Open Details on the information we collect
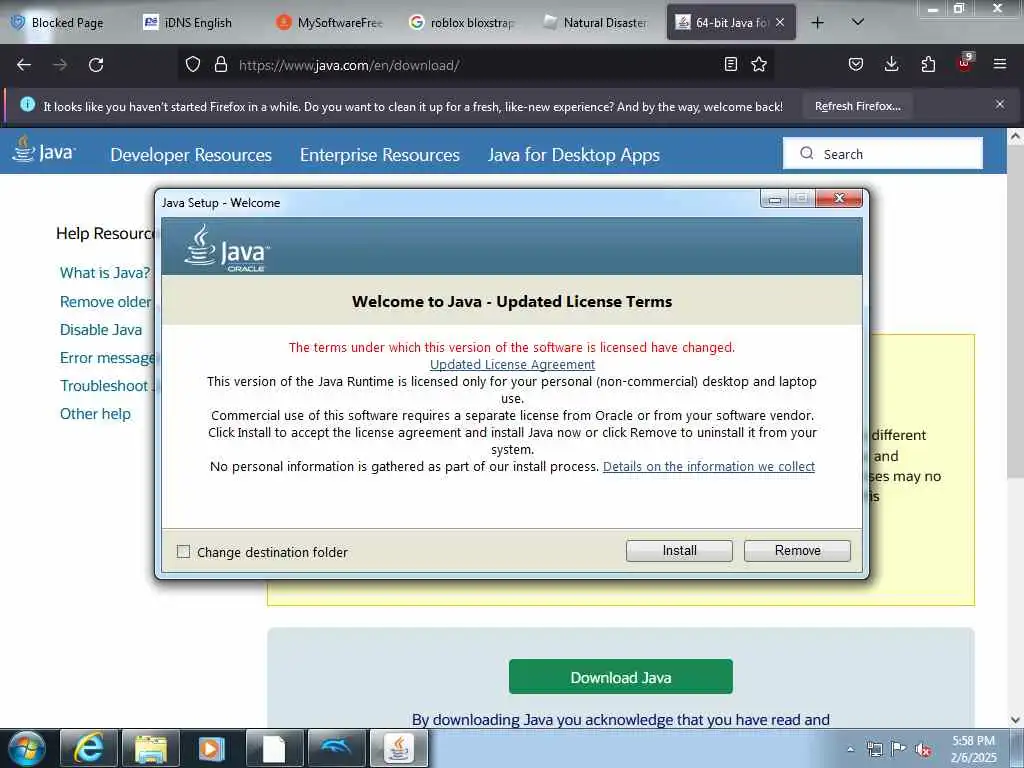 coord(709,466)
